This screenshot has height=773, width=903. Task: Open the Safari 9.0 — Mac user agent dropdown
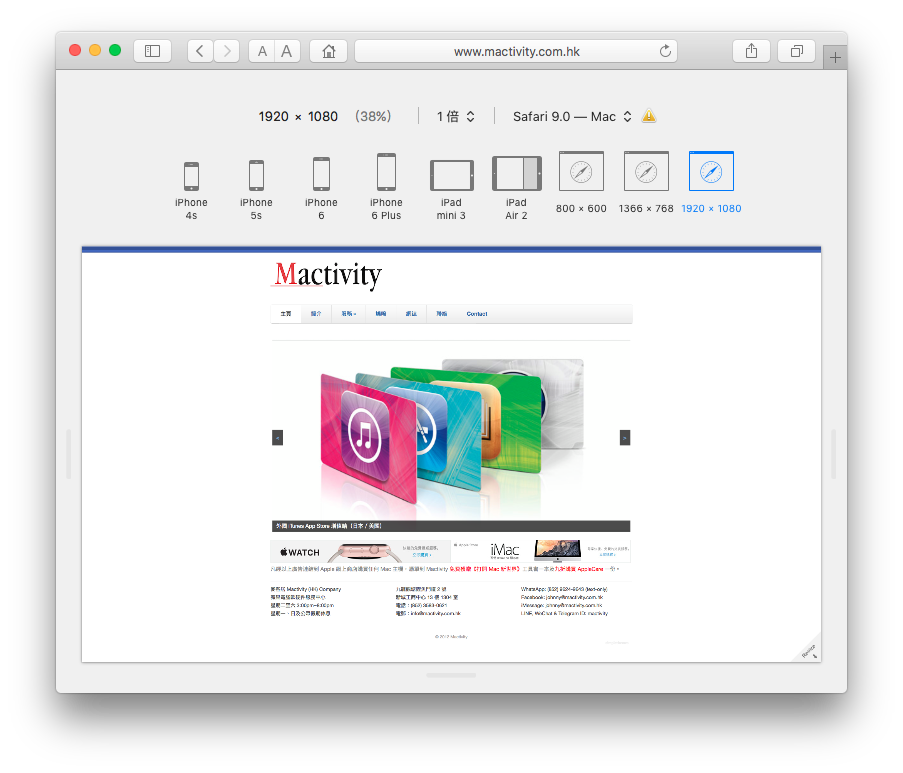pyautogui.click(x=572, y=116)
